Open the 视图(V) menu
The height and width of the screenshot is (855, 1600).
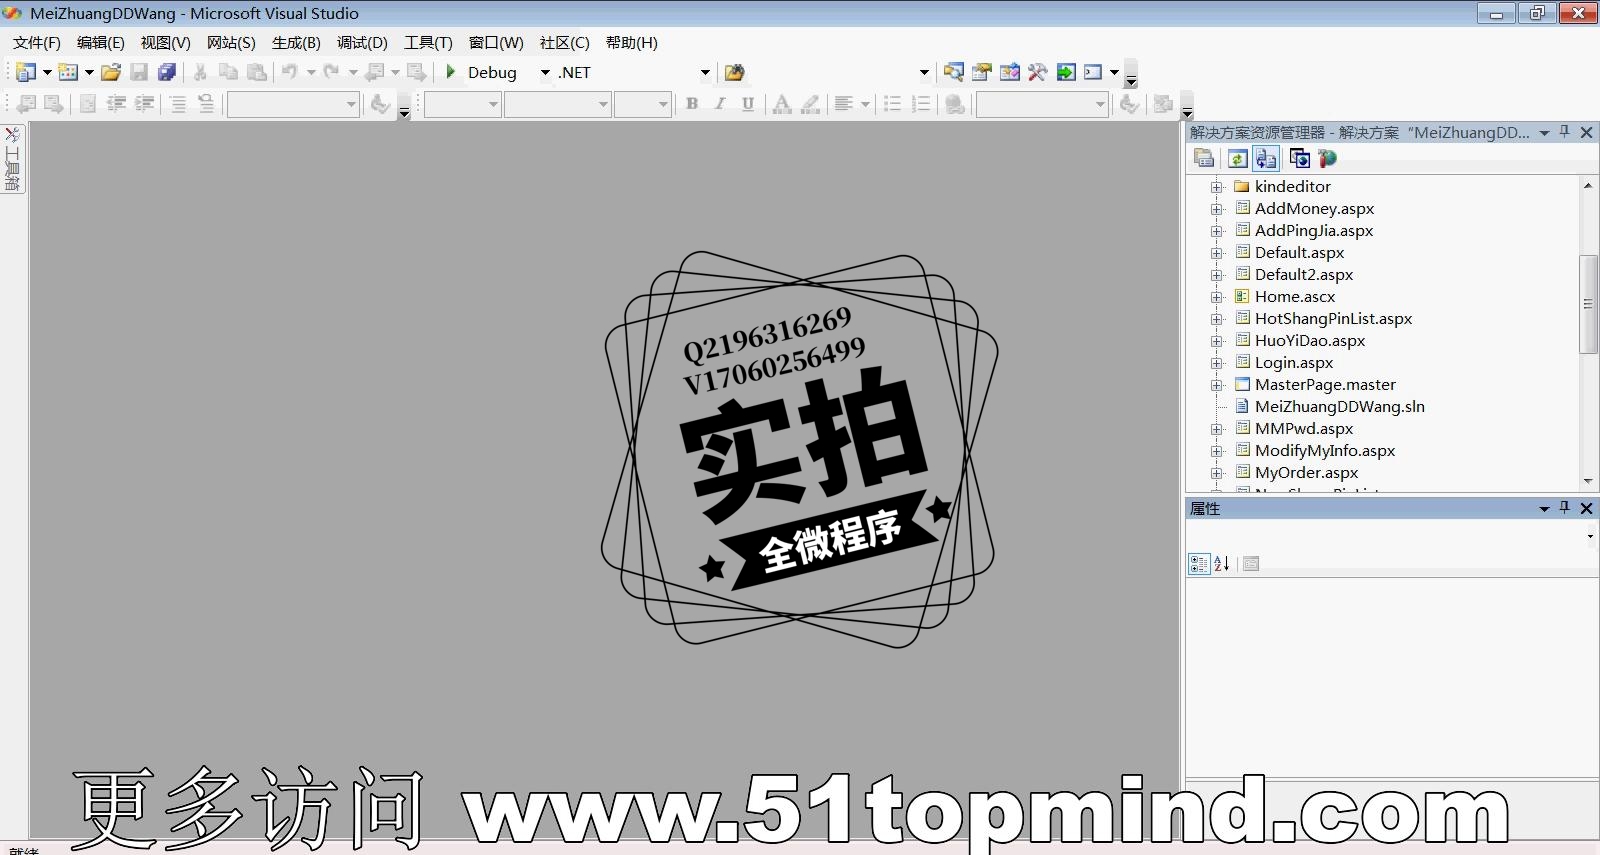click(x=165, y=43)
